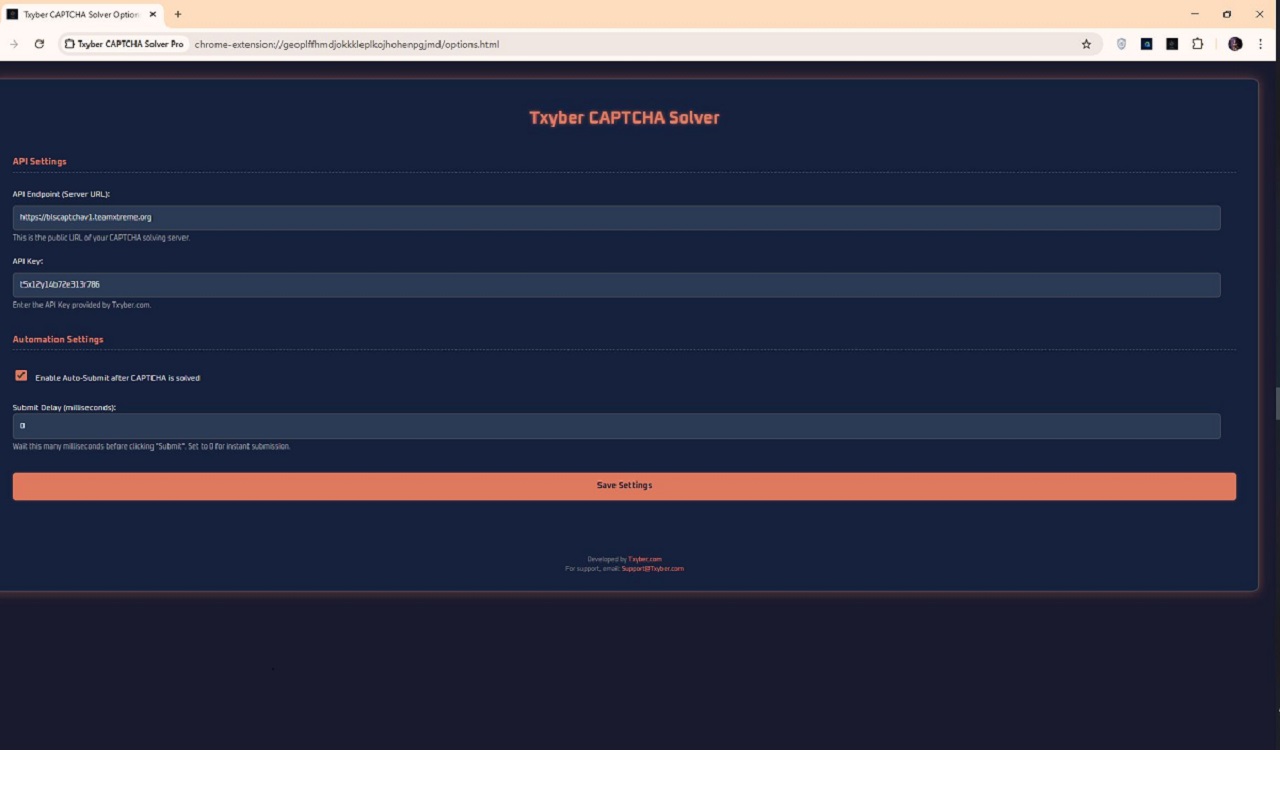Click the hint "This is the public URL of your CAPTCHA solving server."

click(x=101, y=238)
